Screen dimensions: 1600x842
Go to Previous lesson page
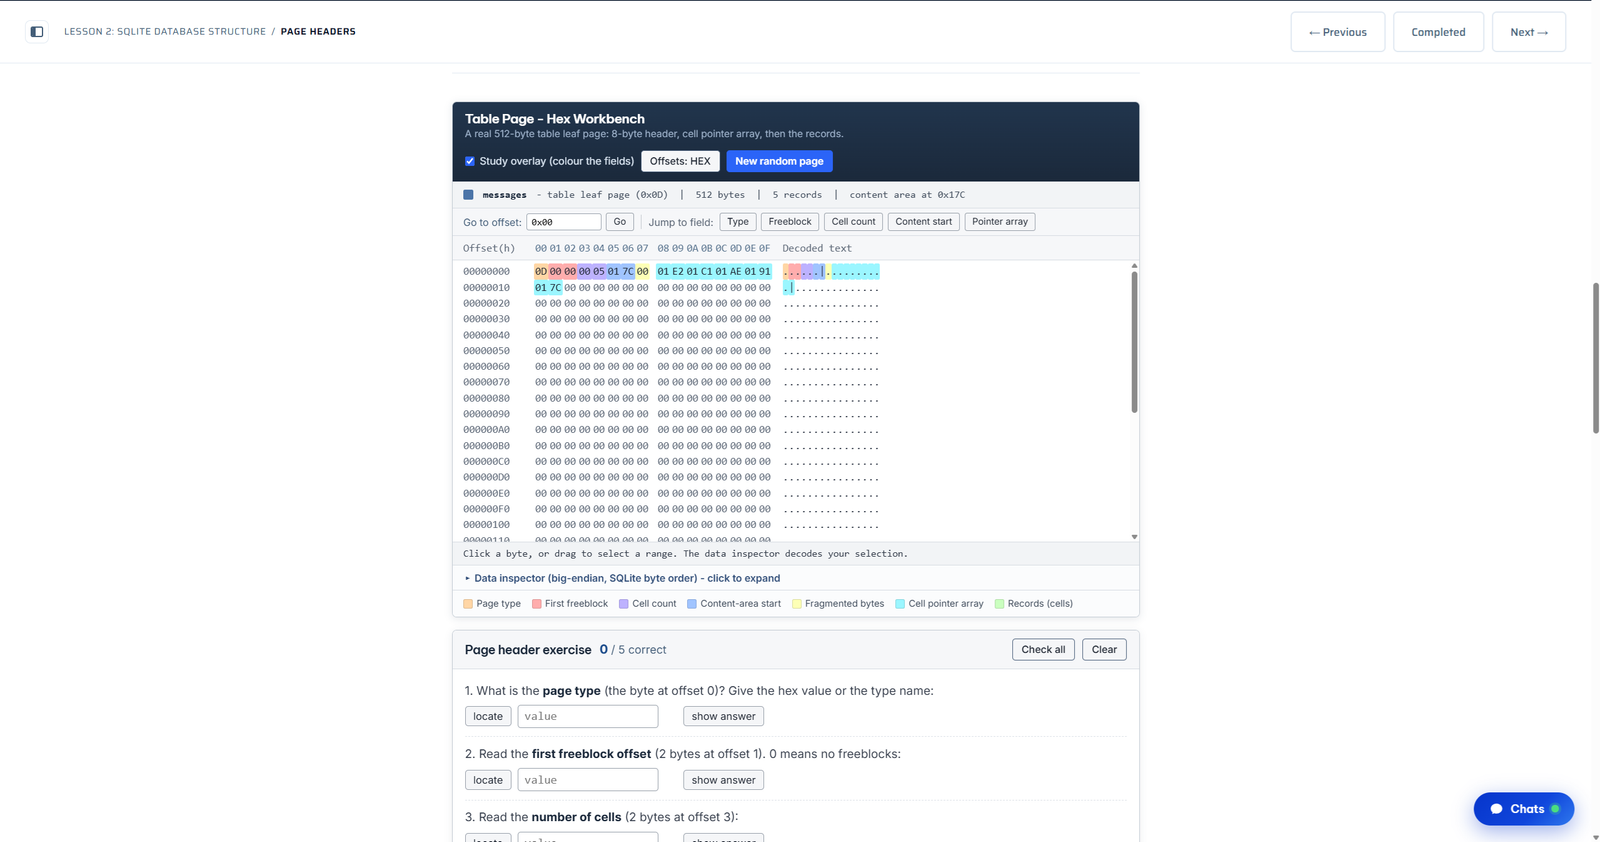(x=1337, y=32)
